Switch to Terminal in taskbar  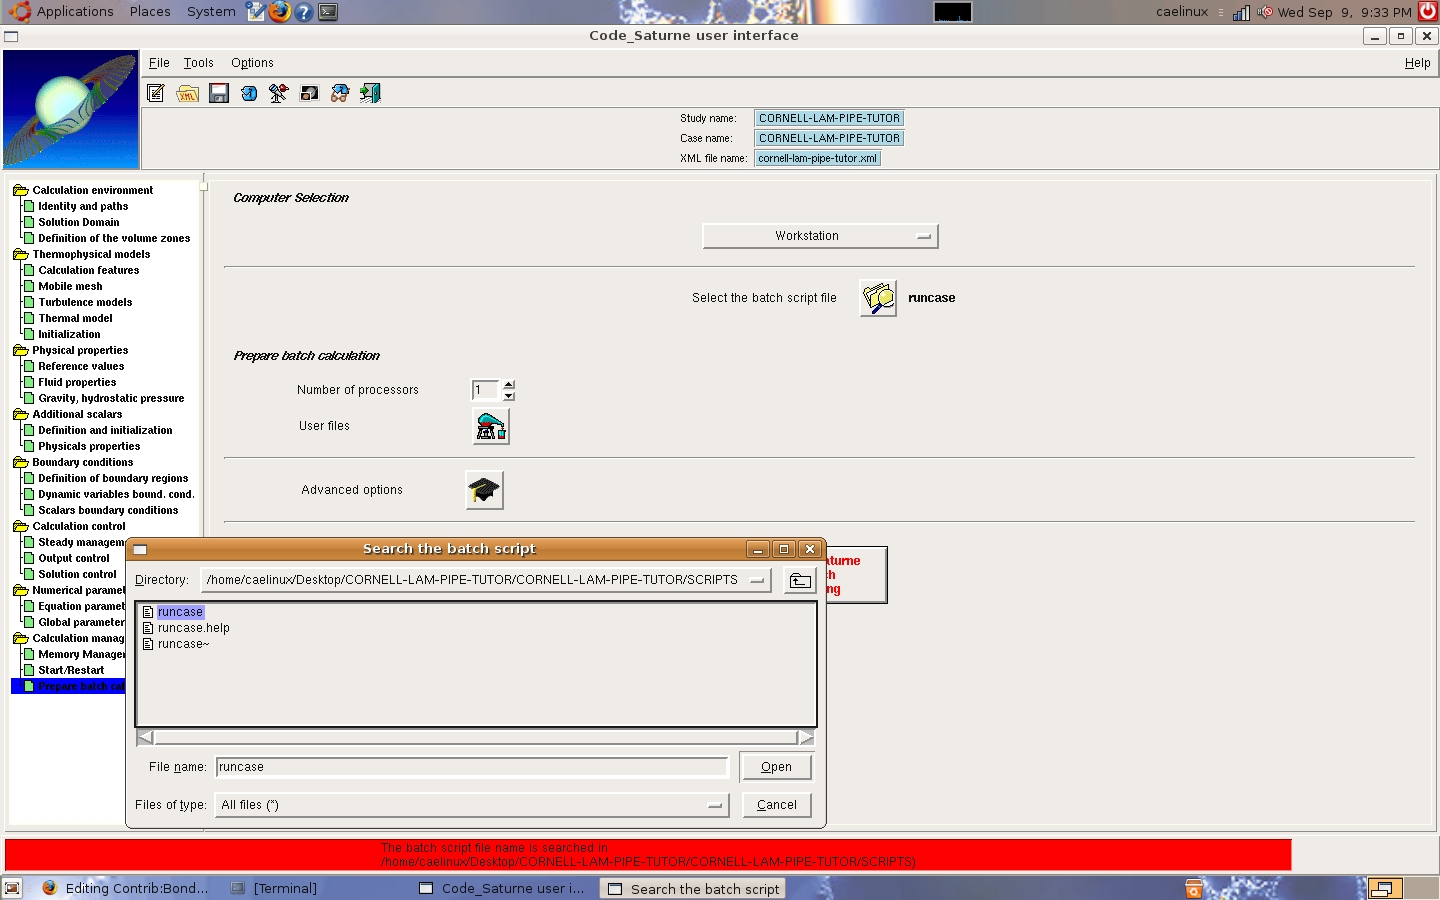tap(274, 888)
